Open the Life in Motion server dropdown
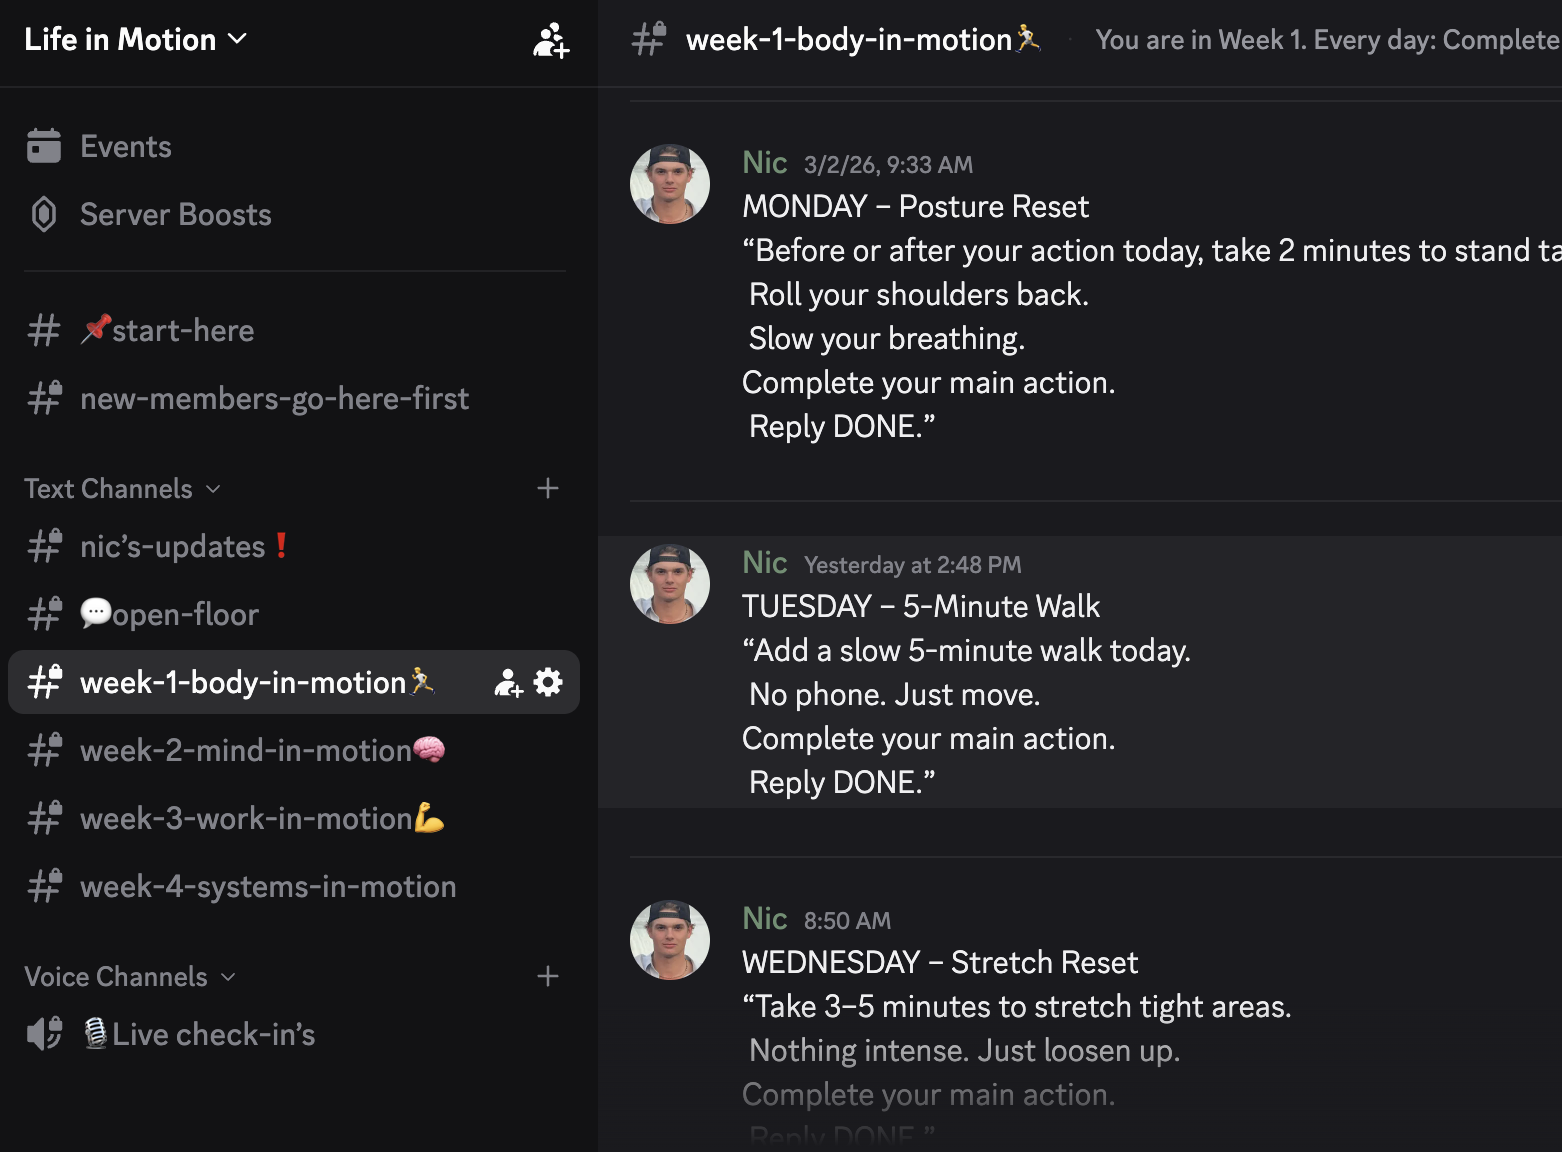1562x1152 pixels. [x=135, y=40]
